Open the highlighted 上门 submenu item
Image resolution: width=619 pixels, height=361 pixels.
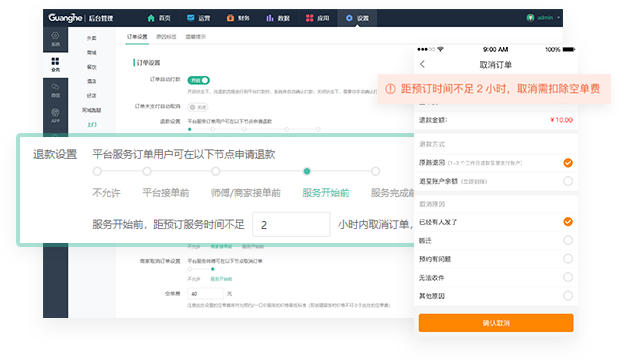click(x=92, y=125)
